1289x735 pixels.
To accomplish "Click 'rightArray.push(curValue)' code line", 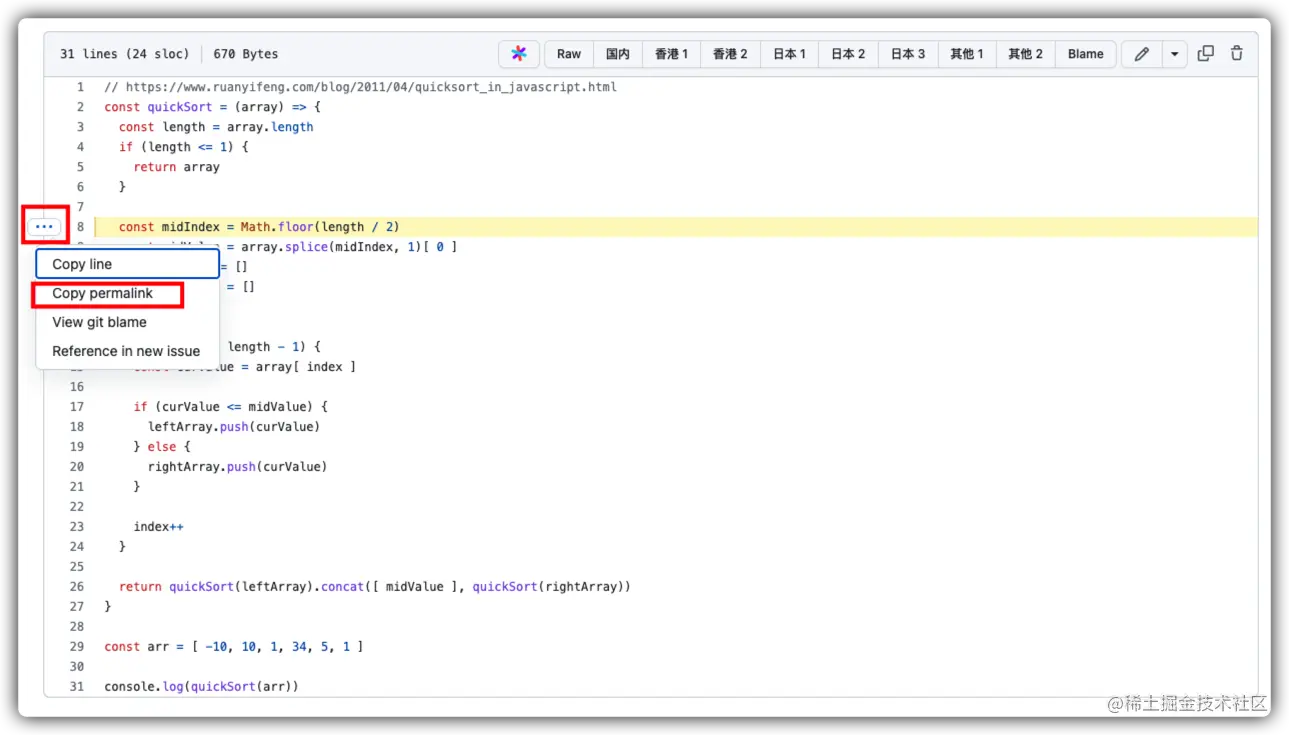I will [238, 467].
